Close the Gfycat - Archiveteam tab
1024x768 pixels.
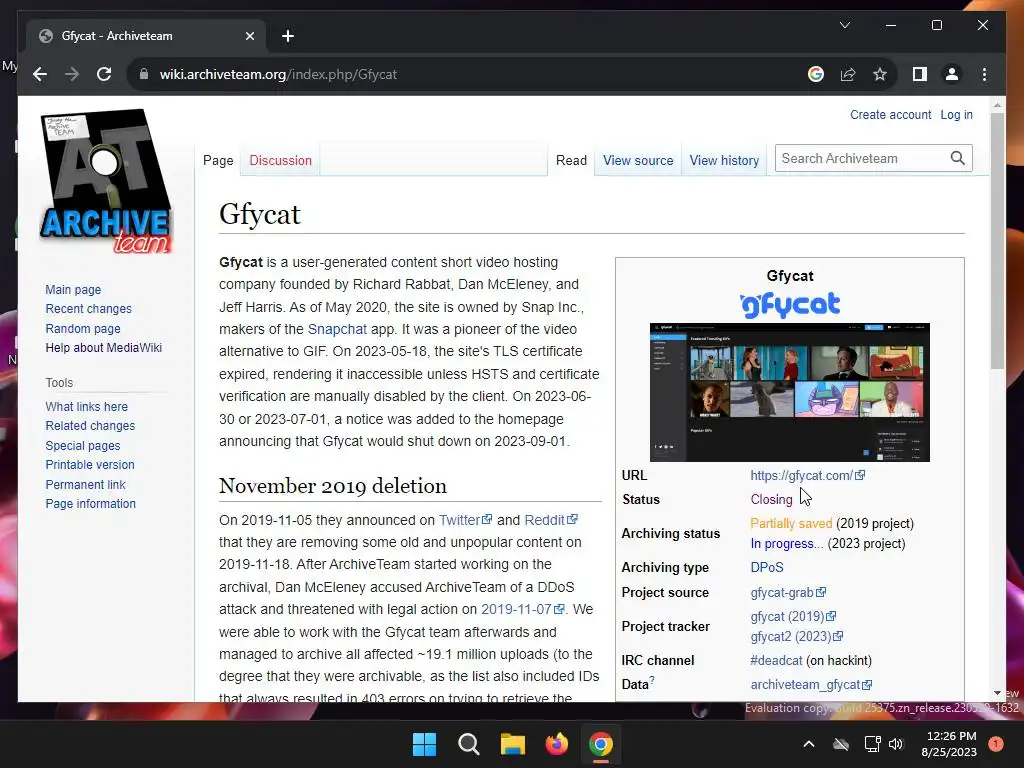pos(249,36)
